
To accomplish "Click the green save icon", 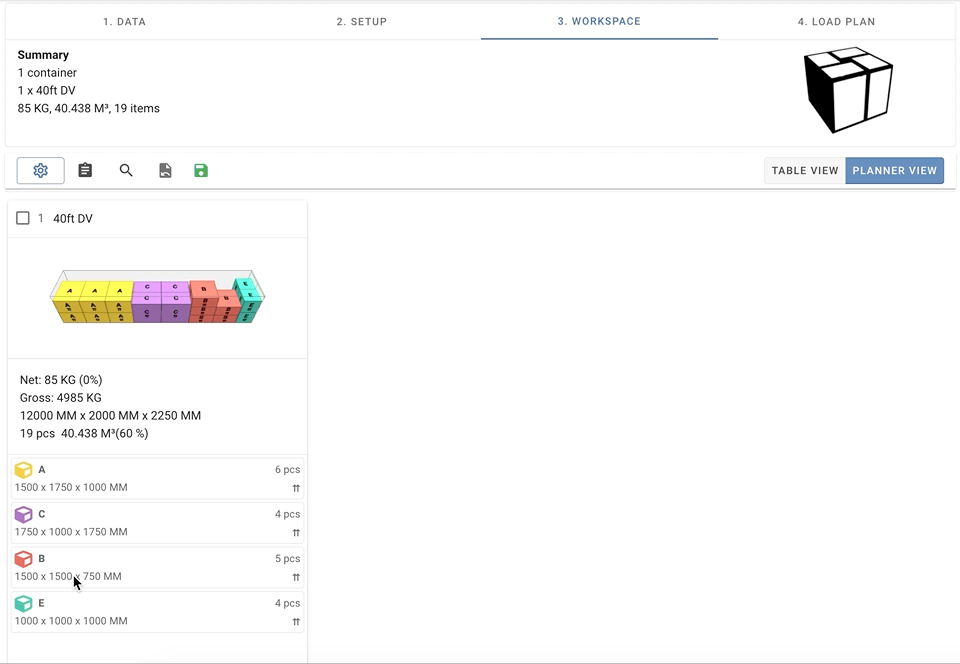I will pos(201,171).
